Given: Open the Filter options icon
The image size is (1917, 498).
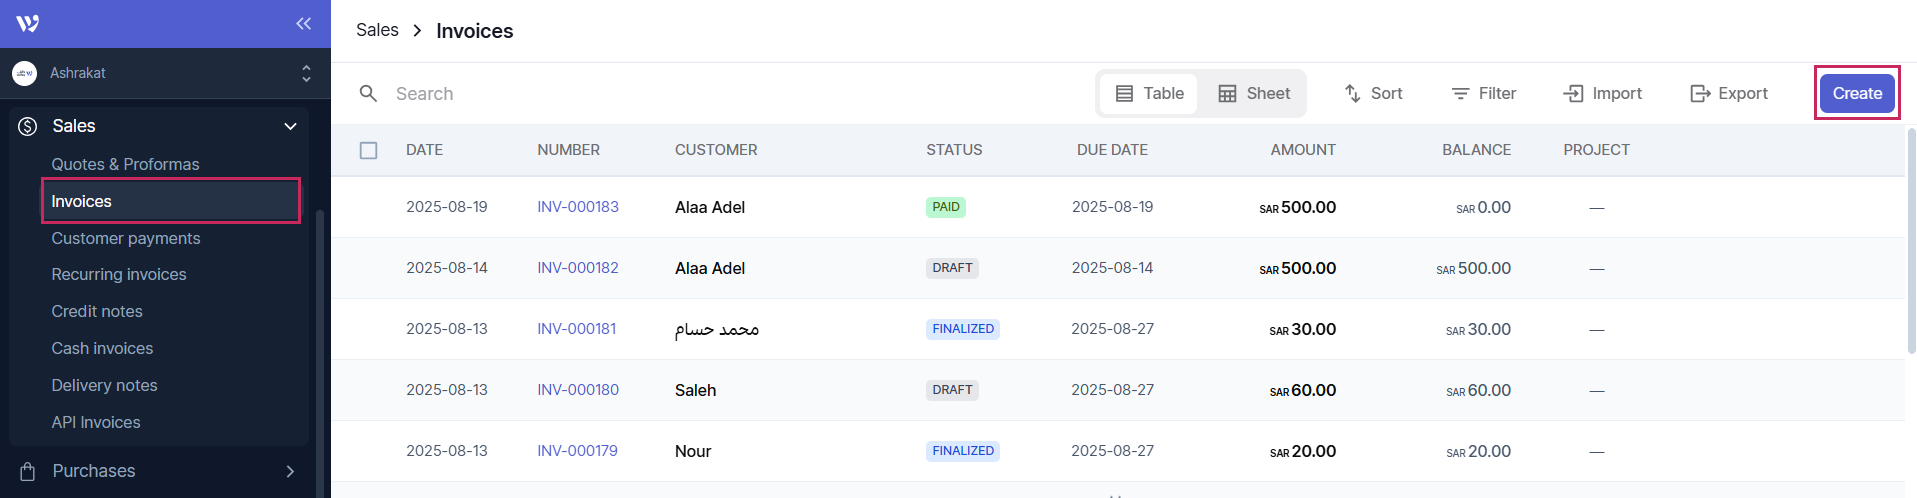Looking at the screenshot, I should pyautogui.click(x=1460, y=93).
